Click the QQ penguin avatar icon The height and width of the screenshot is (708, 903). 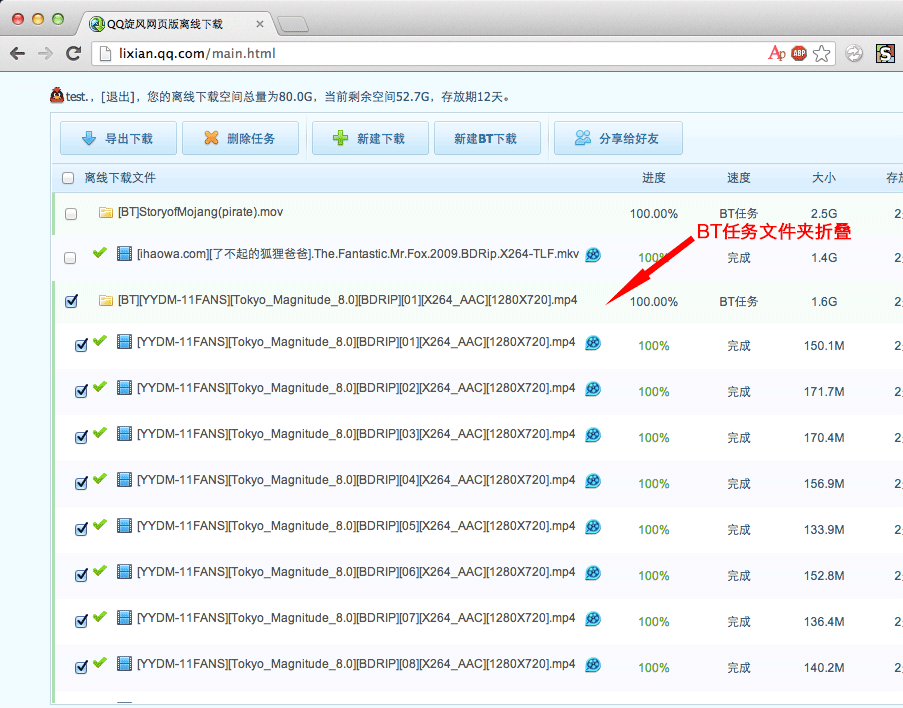[56, 95]
